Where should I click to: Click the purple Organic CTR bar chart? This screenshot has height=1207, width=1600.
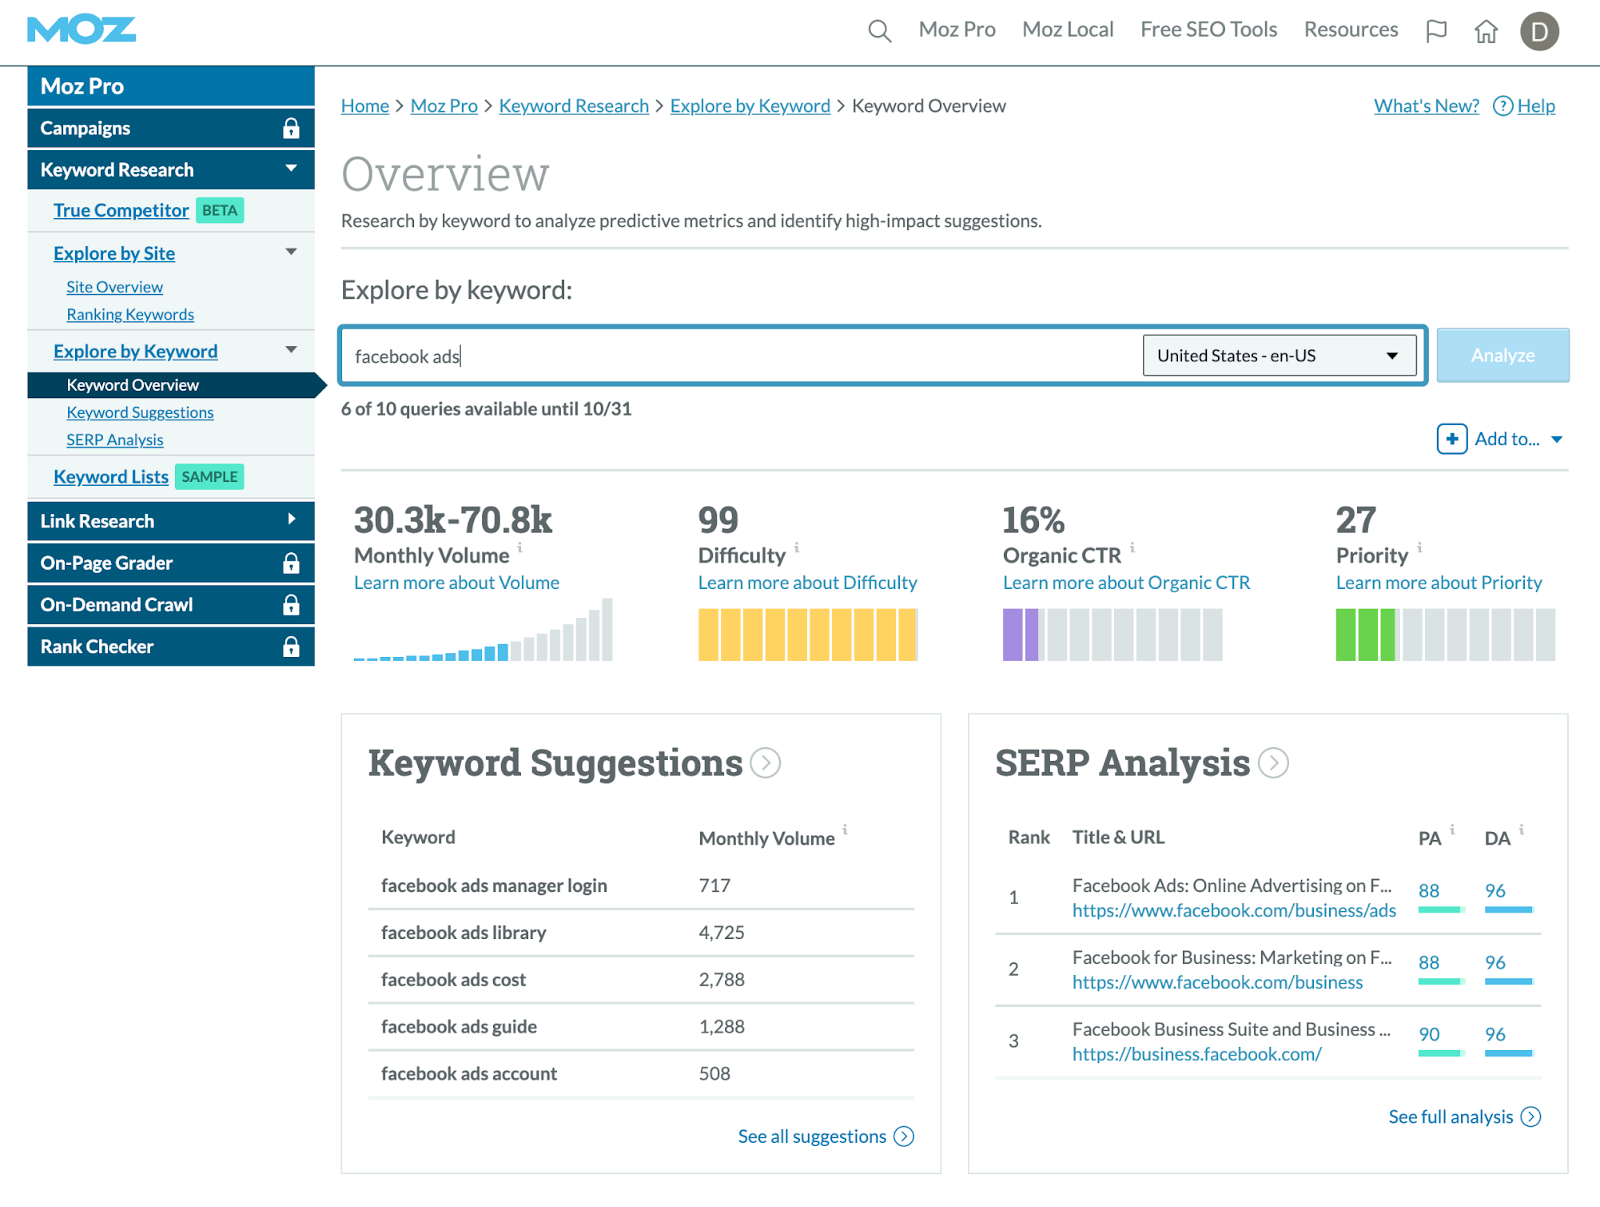tap(1113, 635)
